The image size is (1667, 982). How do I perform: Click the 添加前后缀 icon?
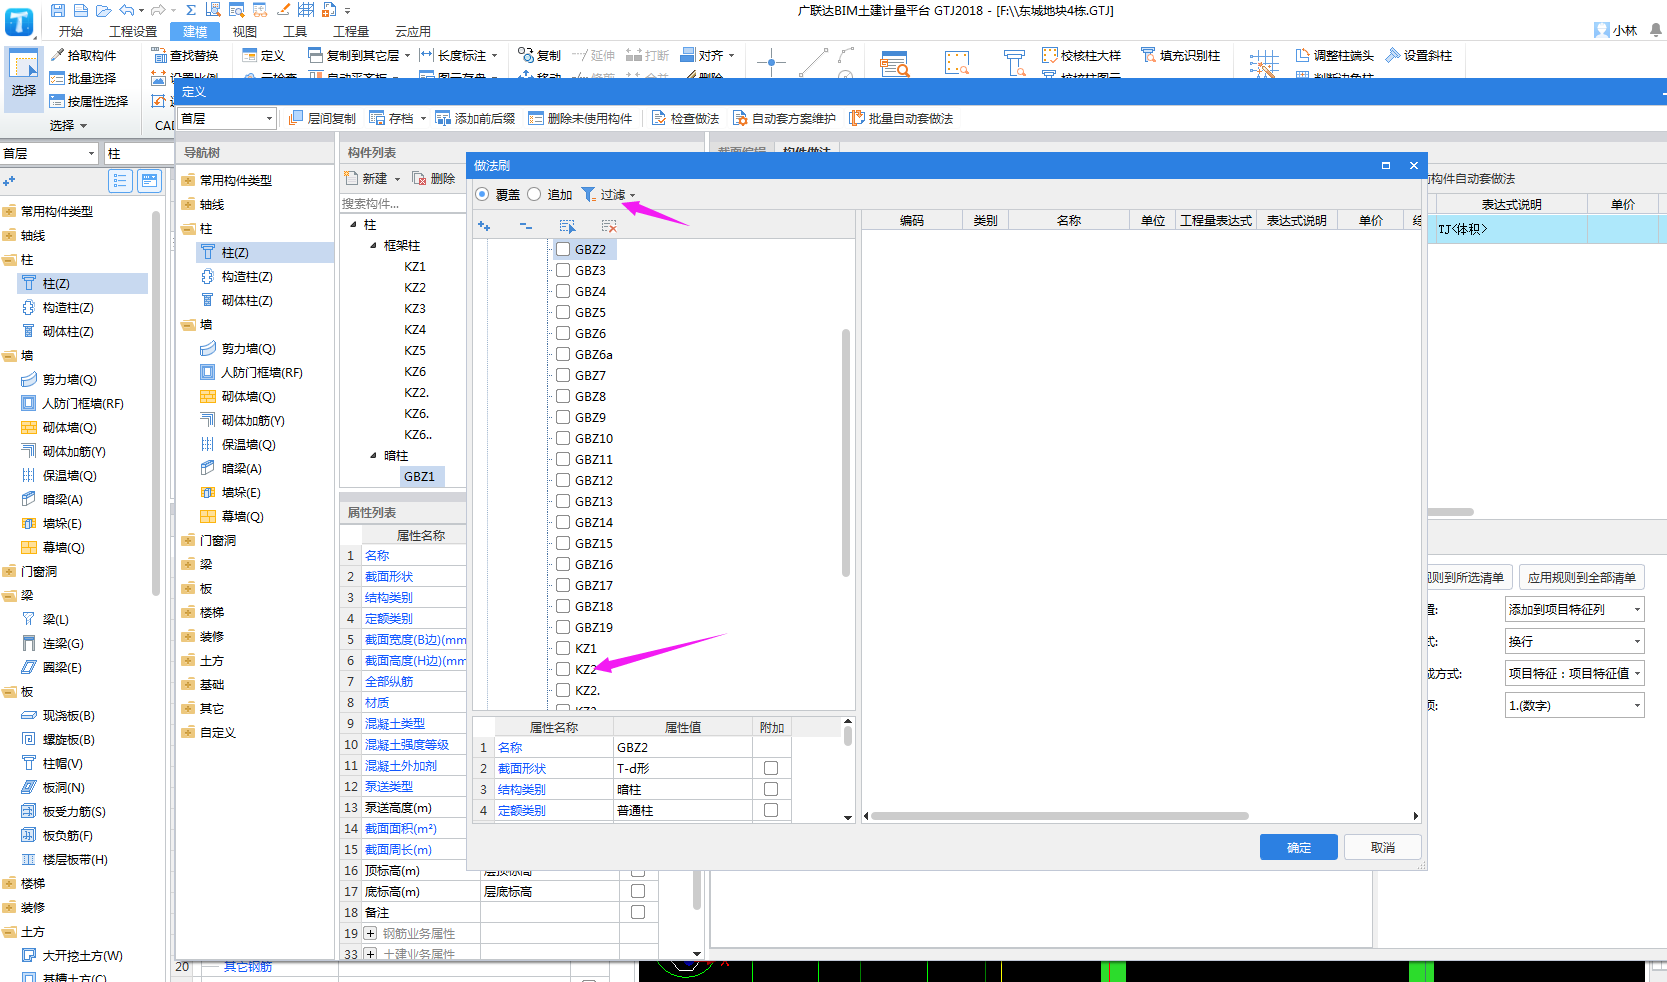[x=443, y=118]
